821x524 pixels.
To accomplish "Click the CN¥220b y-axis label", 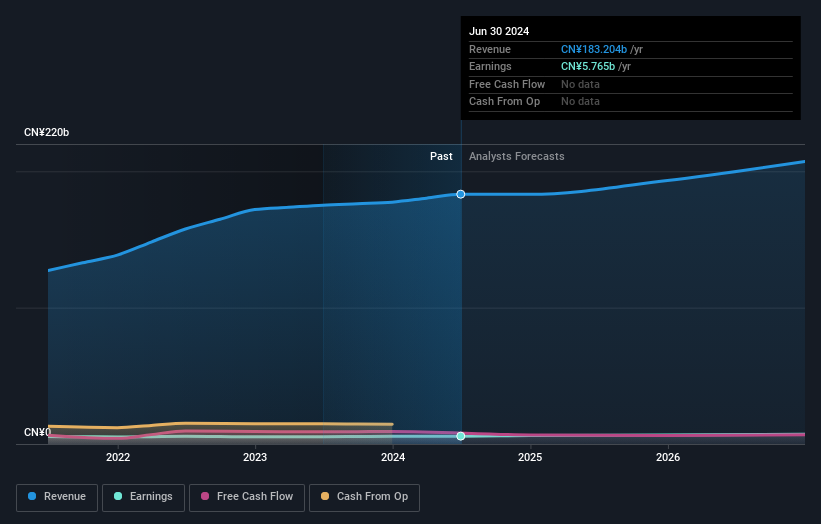I will click(47, 132).
